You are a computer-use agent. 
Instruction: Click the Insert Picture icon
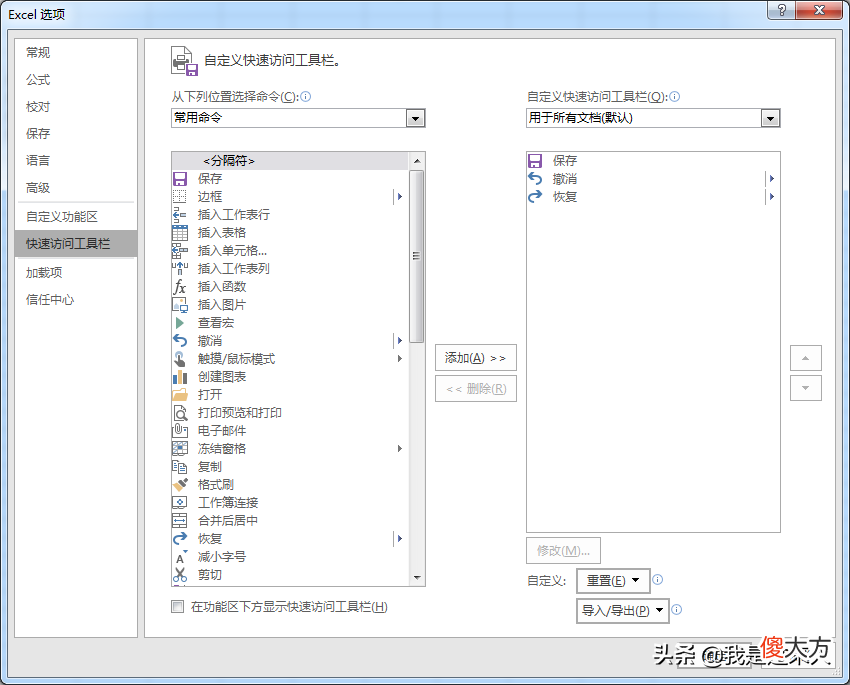[x=179, y=305]
